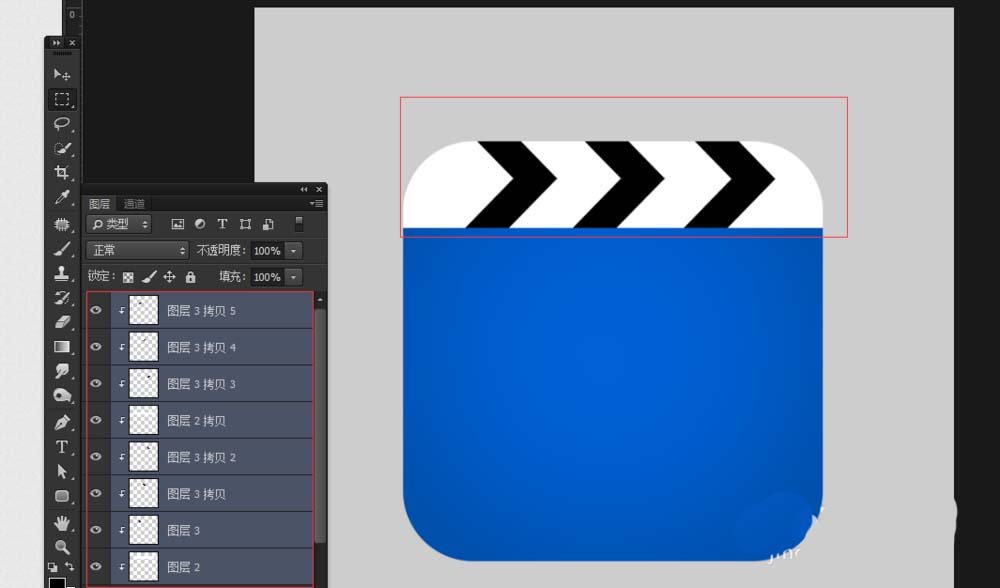Switch to the 通道 tab

(134, 204)
